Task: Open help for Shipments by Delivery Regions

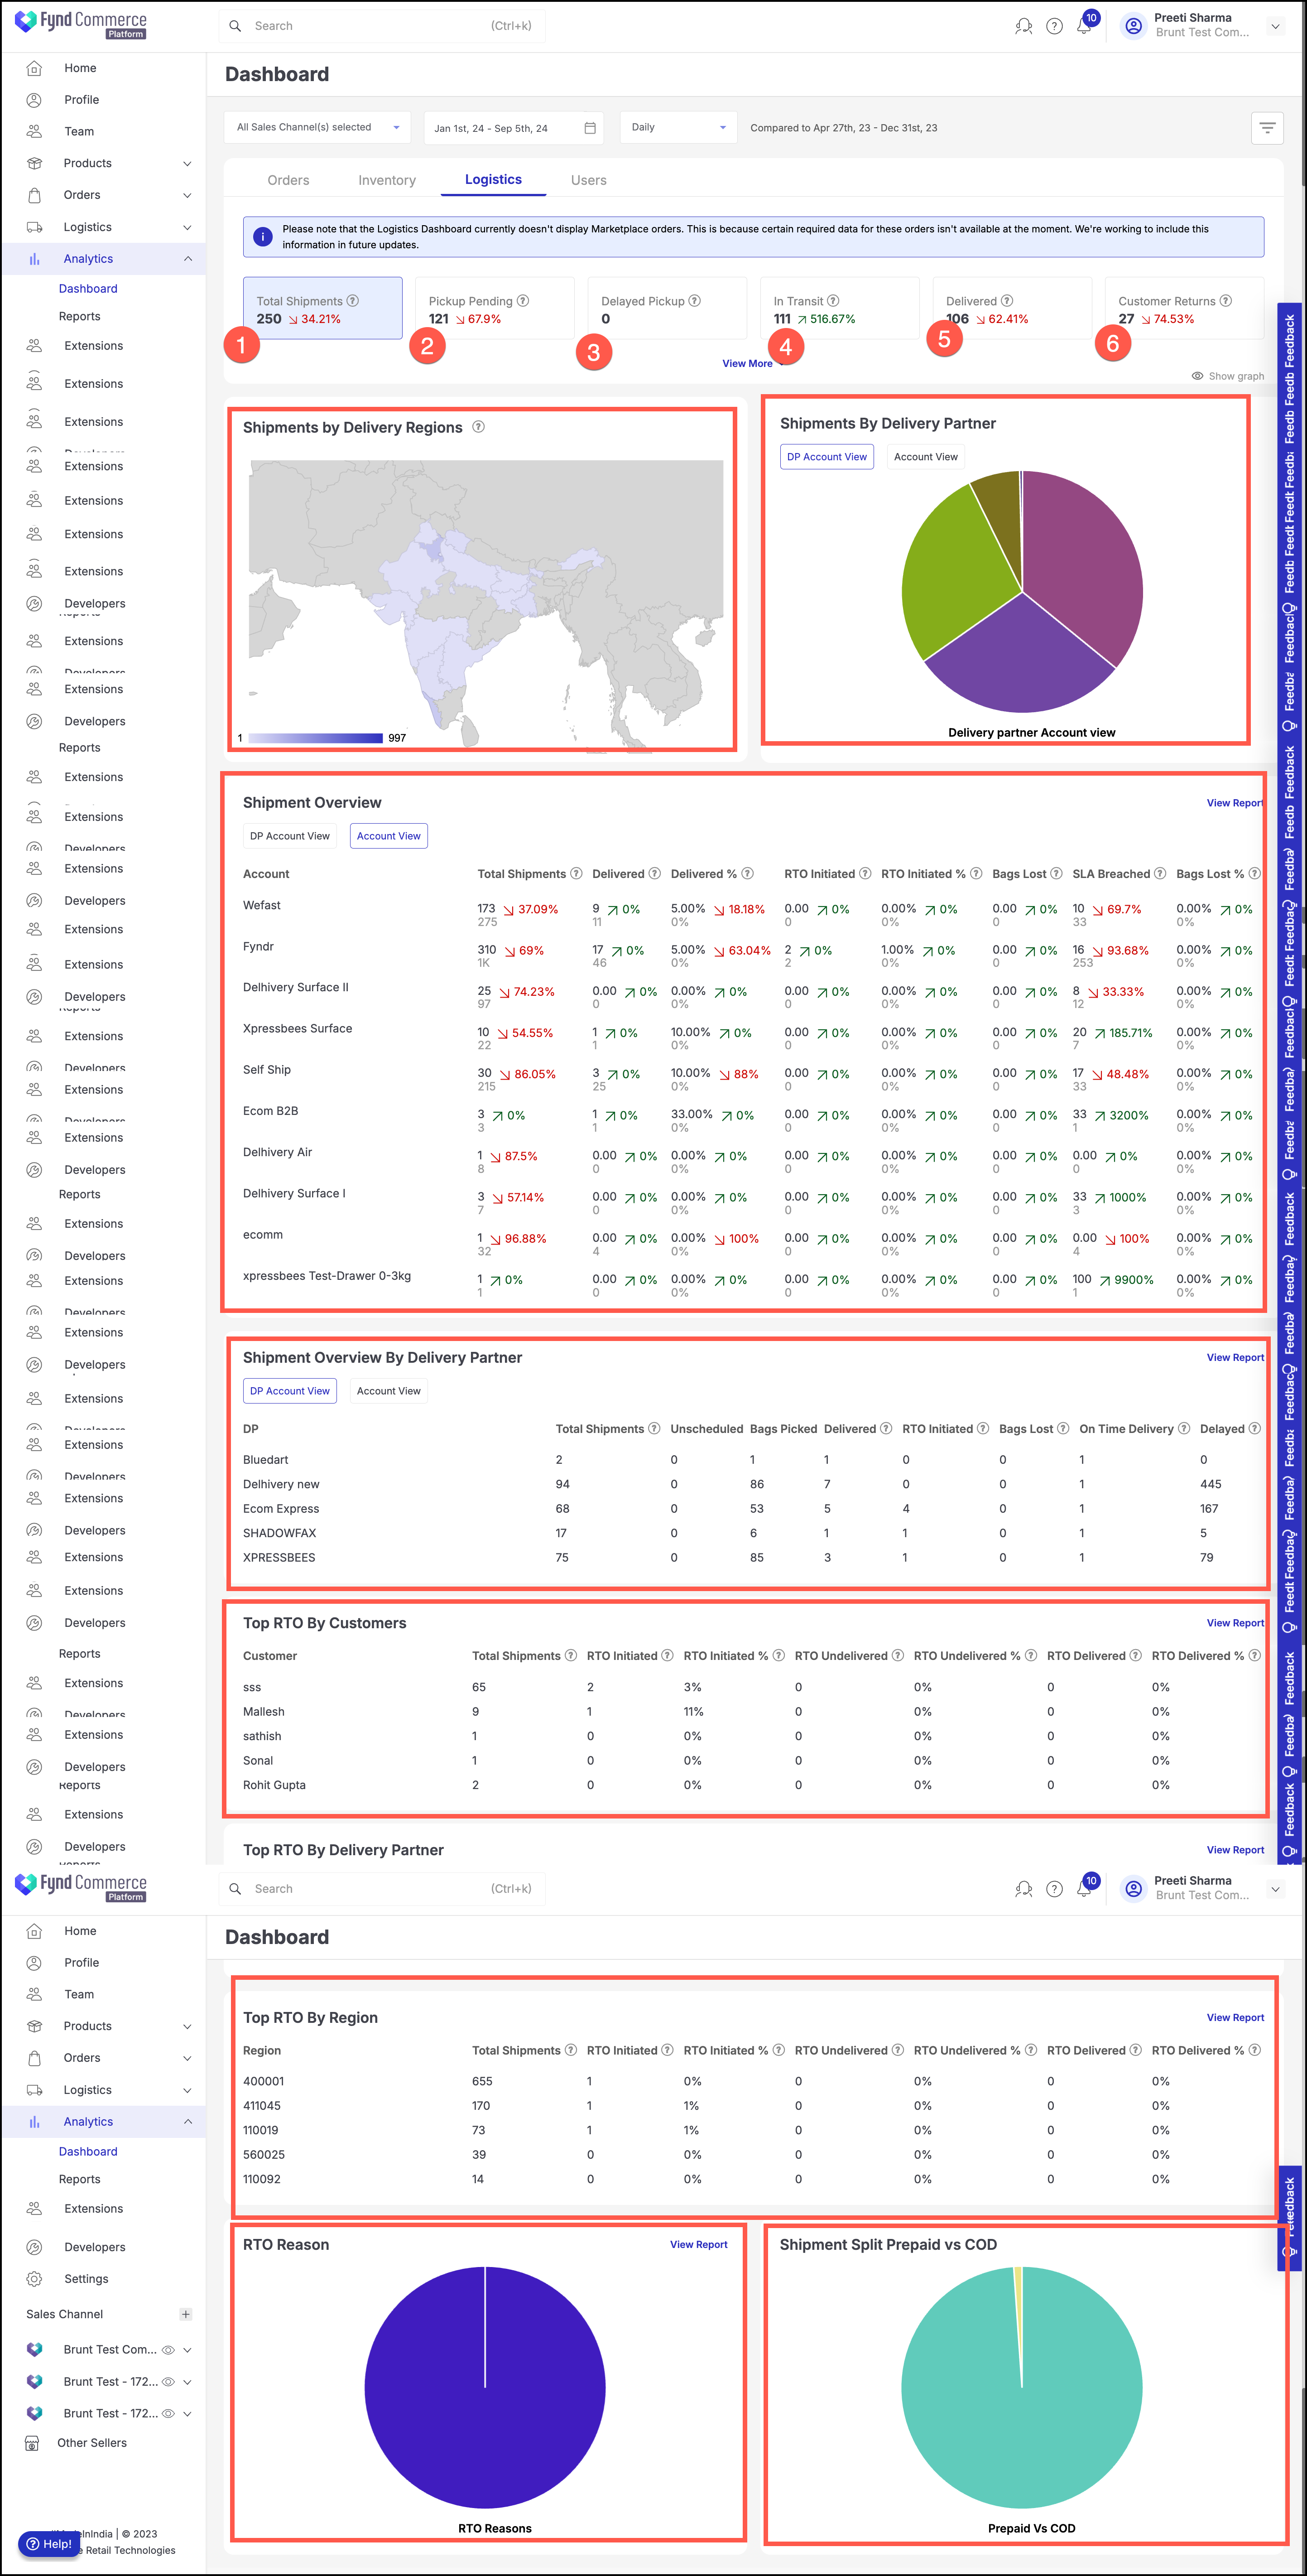Action: 478,427
